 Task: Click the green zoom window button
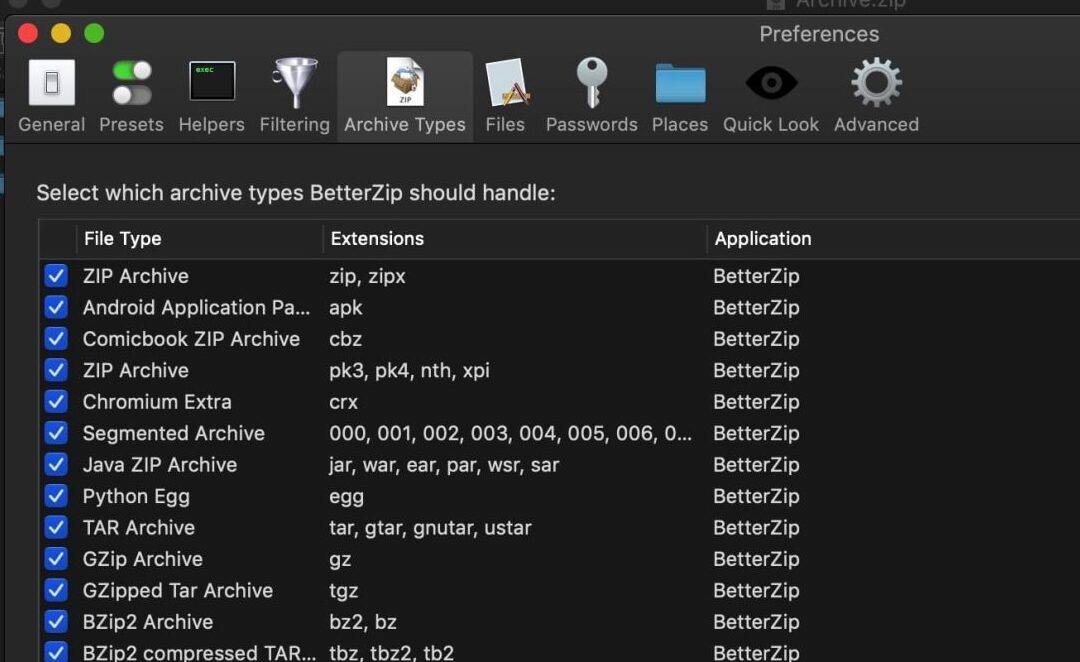pos(94,33)
